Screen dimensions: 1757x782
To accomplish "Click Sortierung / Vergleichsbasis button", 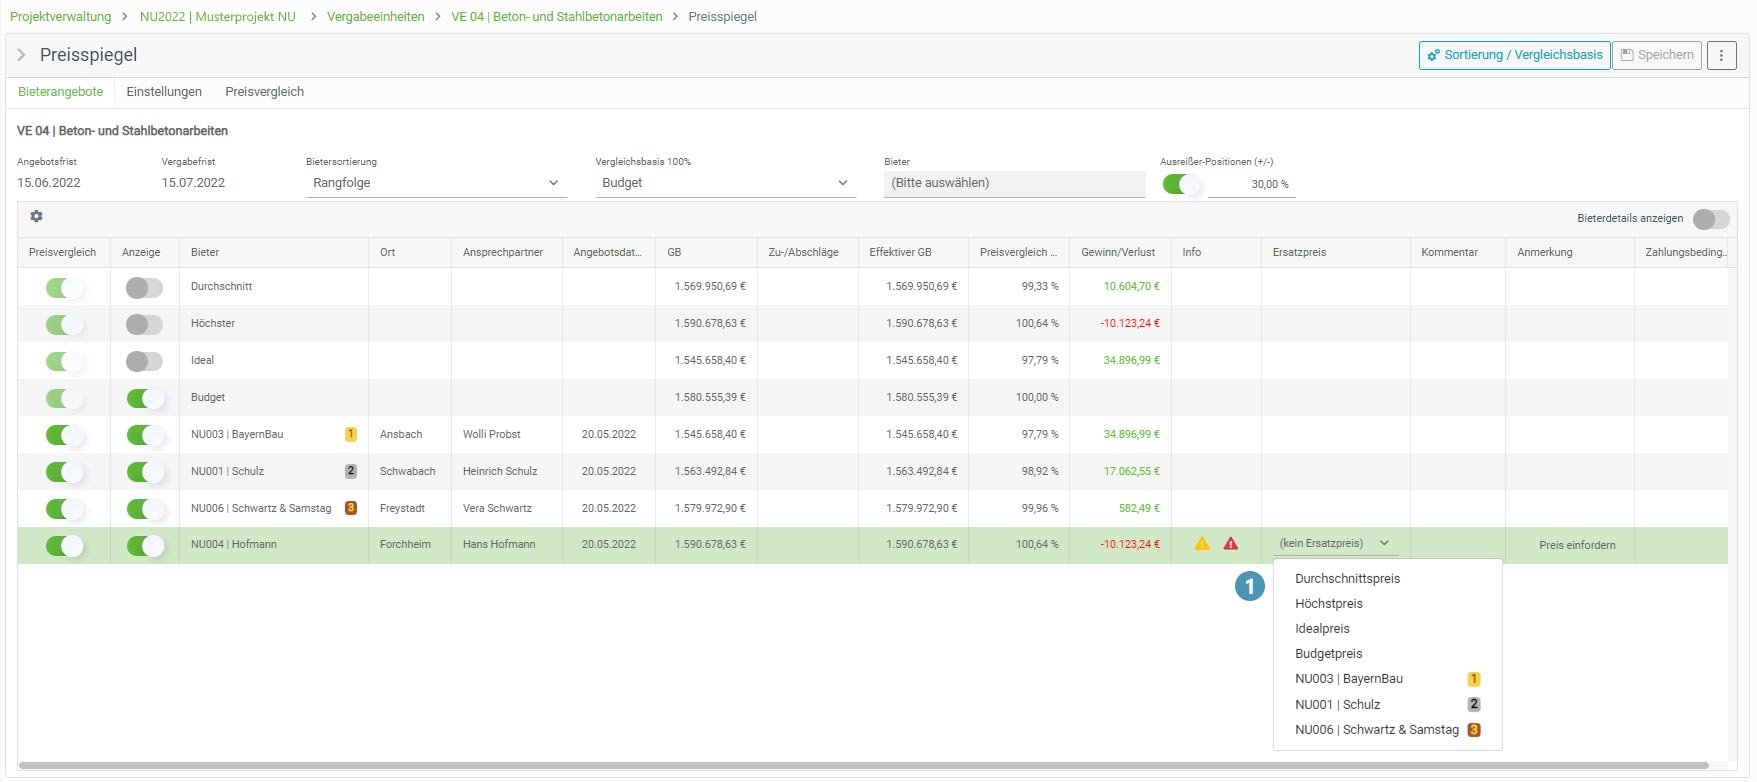I will click(x=1514, y=55).
